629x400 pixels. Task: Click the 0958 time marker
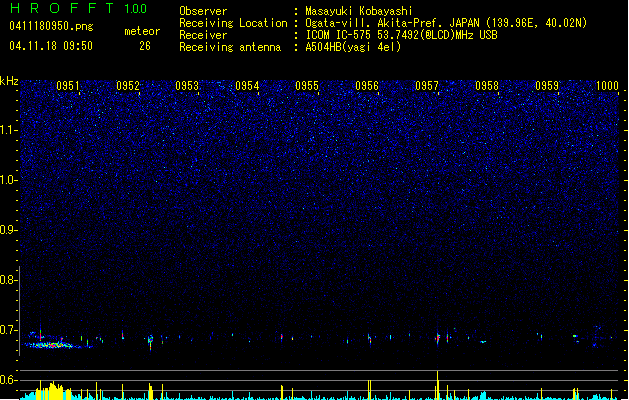pyautogui.click(x=487, y=85)
